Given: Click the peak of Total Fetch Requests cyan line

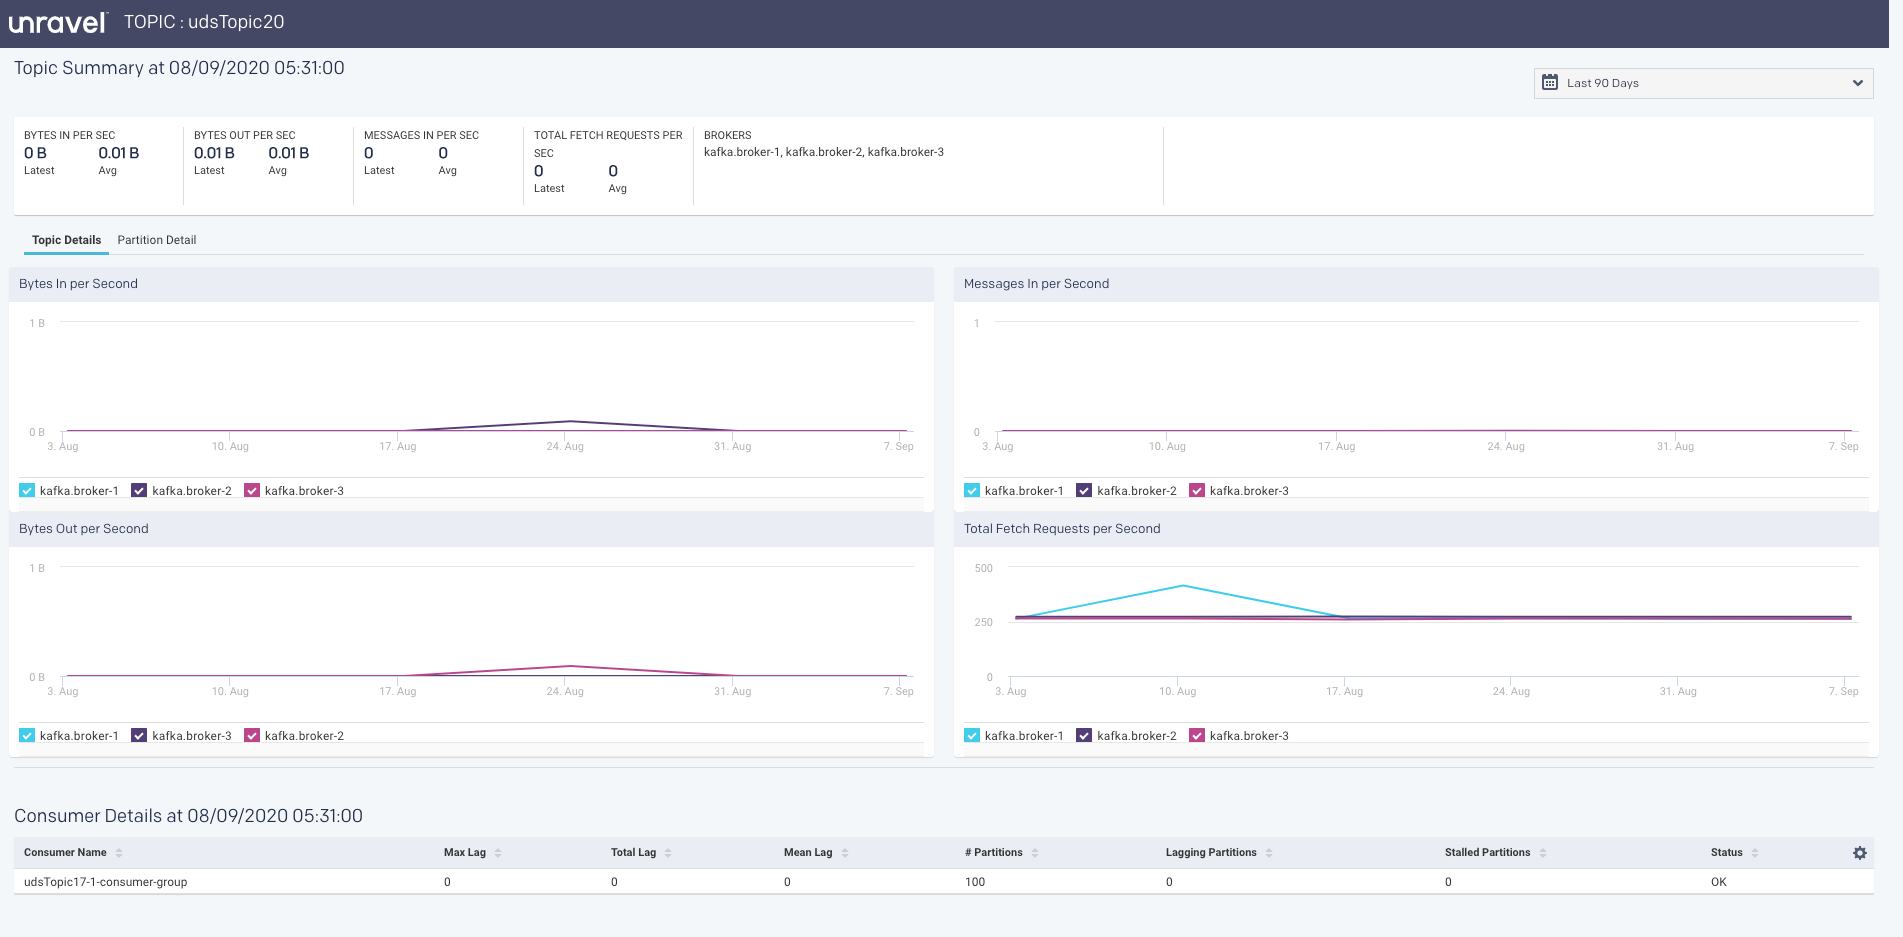Looking at the screenshot, I should (1183, 585).
